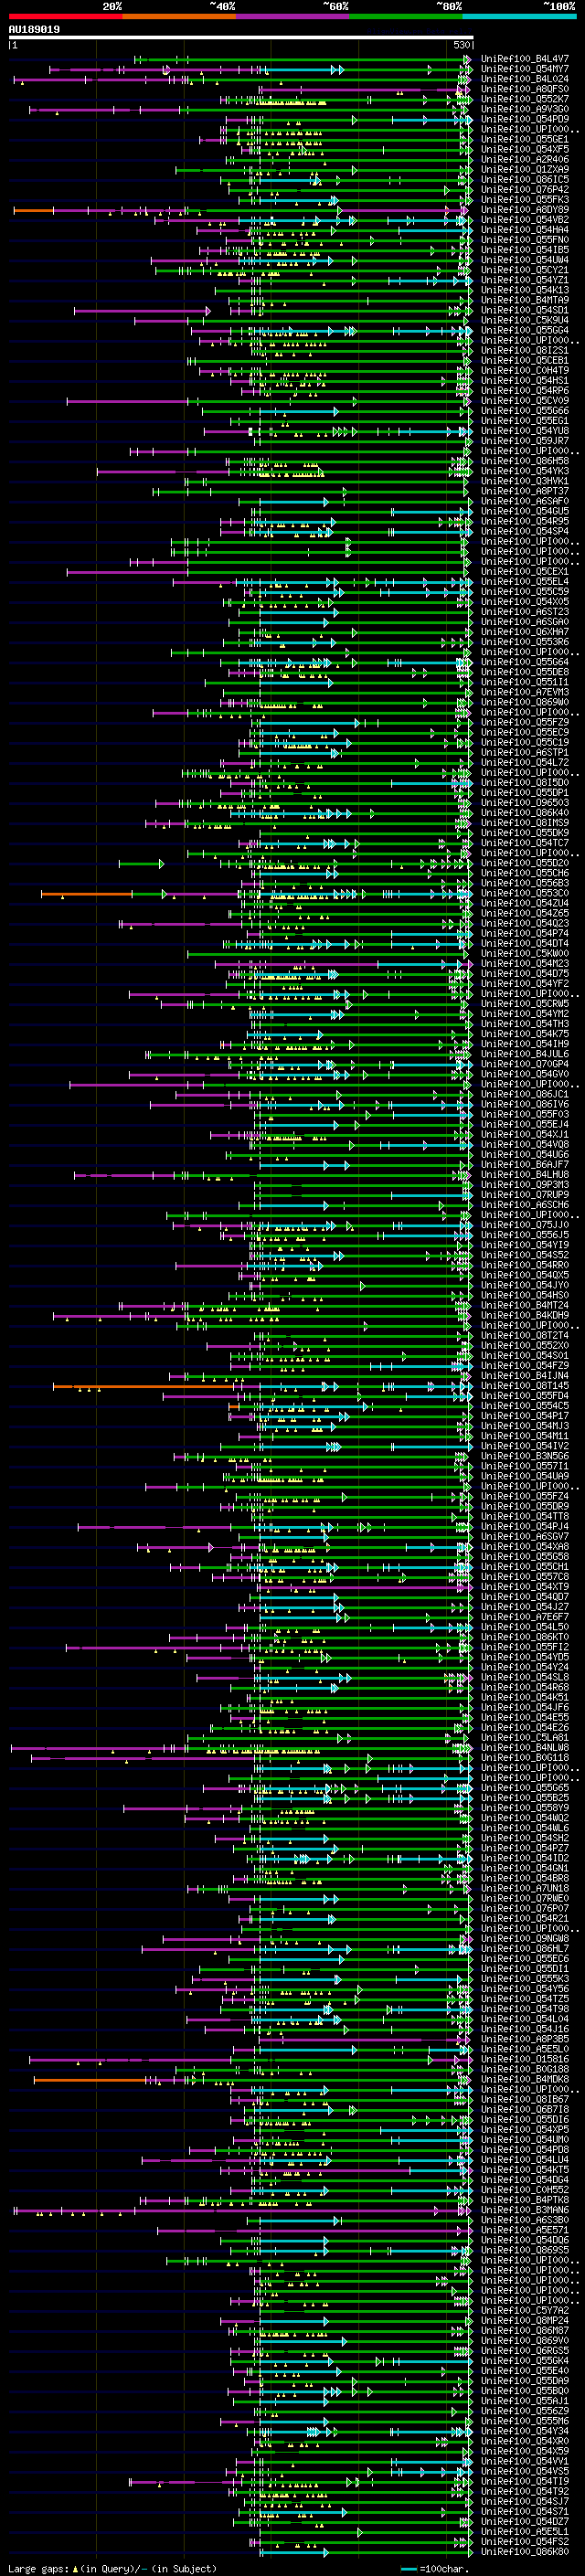The image size is (585, 2576).
Task: Select last hit UniRef100_Q86K80
Action: click(x=525, y=2552)
